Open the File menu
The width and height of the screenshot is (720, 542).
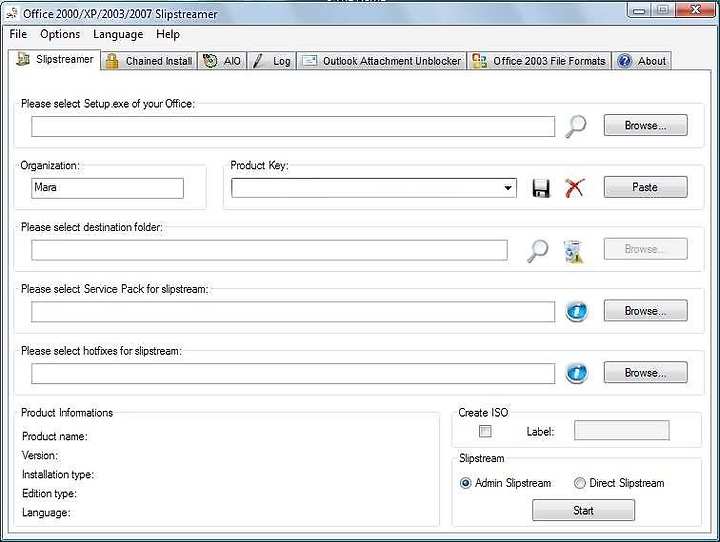(x=18, y=34)
